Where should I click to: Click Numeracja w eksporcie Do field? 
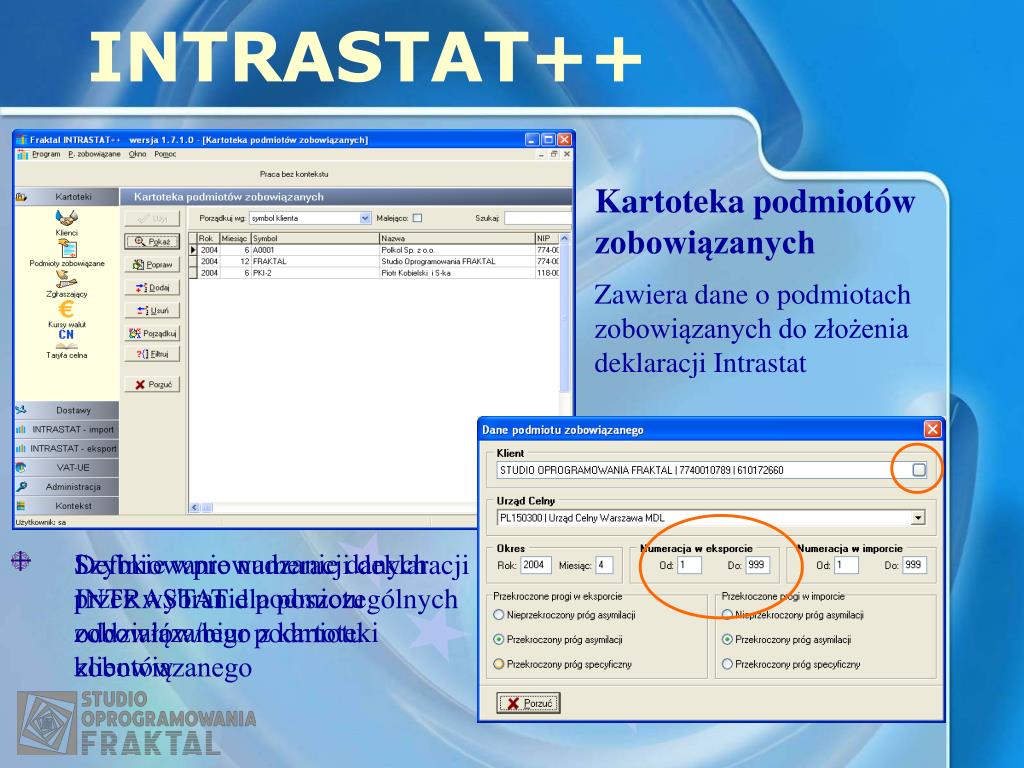coord(758,565)
